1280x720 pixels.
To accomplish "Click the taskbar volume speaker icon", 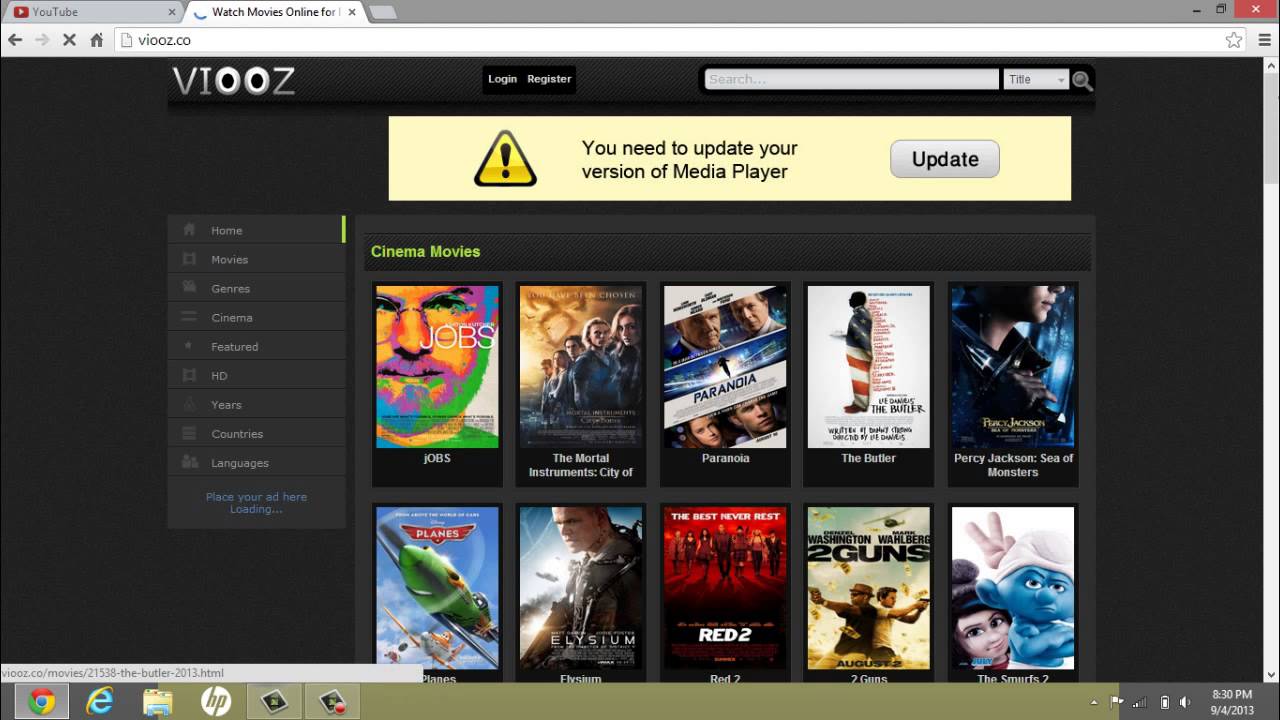I will (x=1185, y=702).
